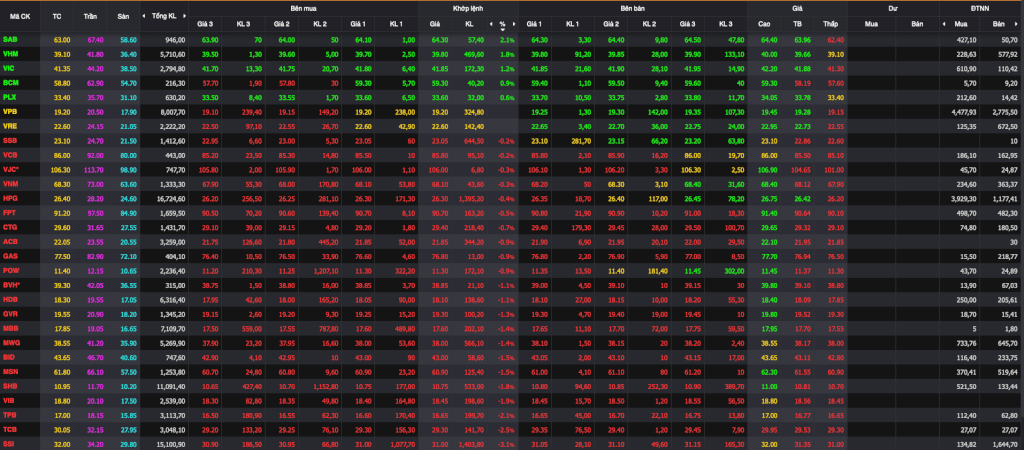Screen dimensions: 1024x450
Task: Sort by the Trần column header
Action: pos(91,16)
